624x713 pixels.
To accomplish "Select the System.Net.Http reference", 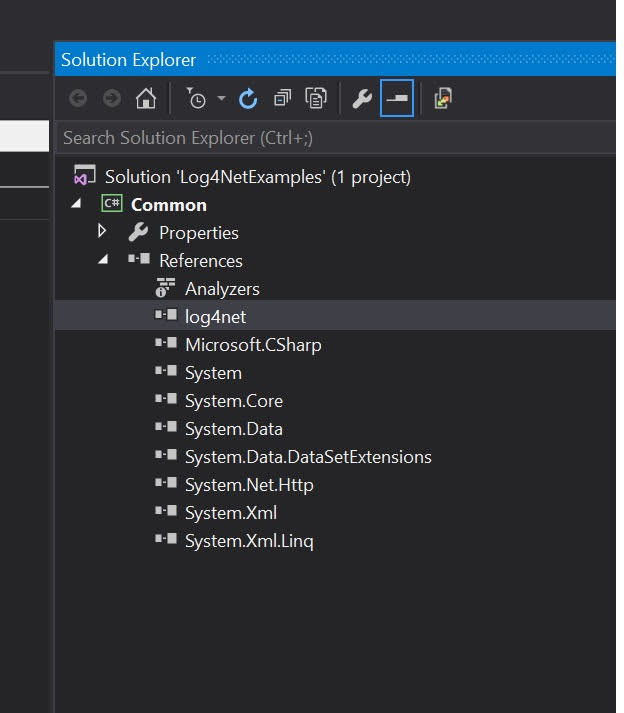I will click(249, 485).
